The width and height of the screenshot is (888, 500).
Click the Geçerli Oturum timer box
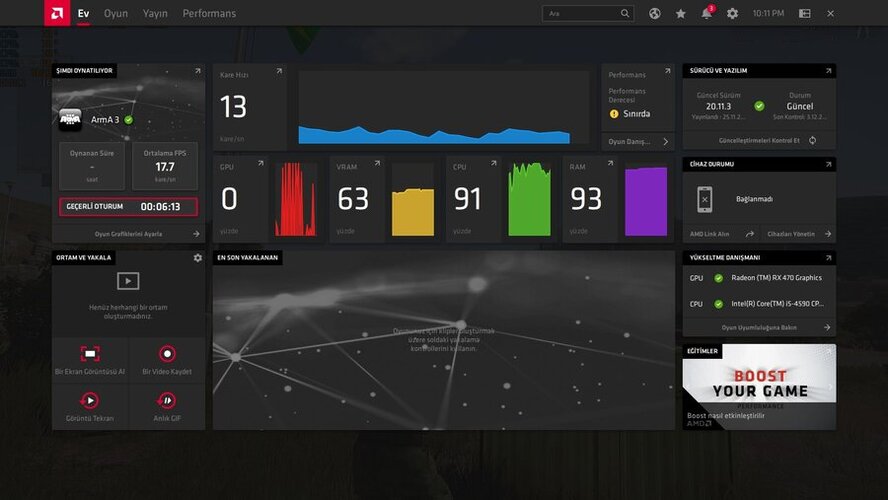[129, 207]
